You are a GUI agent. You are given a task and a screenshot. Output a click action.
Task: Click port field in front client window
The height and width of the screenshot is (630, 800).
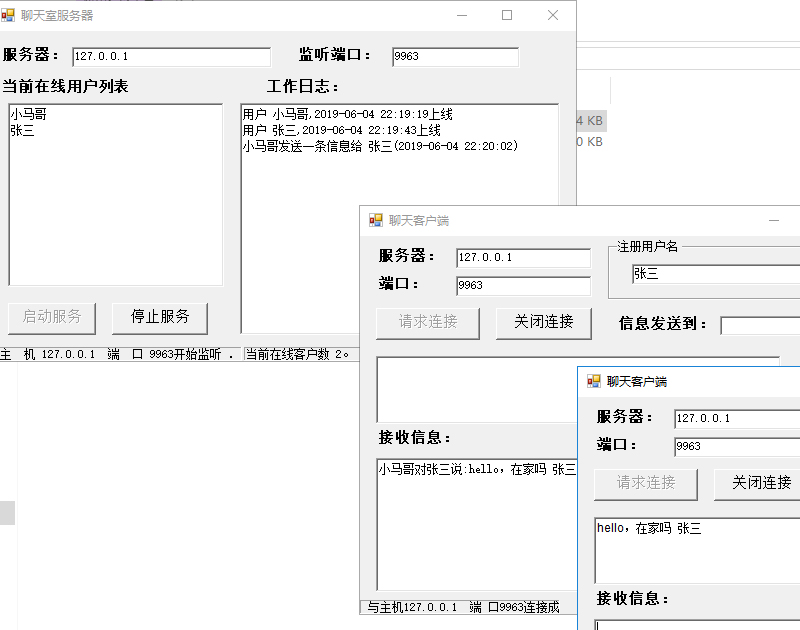737,446
